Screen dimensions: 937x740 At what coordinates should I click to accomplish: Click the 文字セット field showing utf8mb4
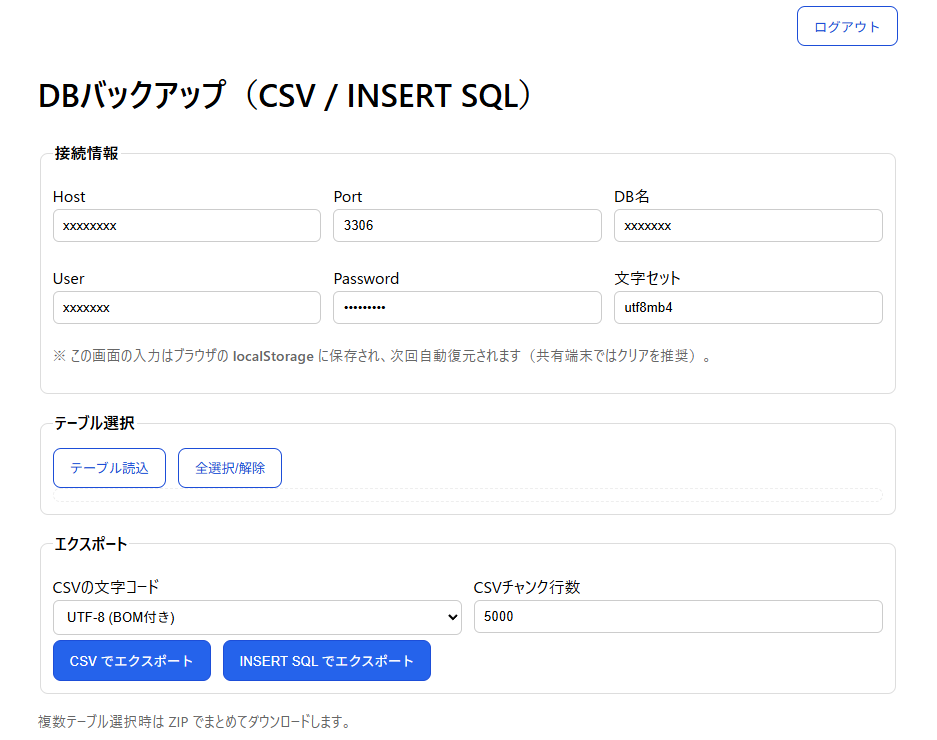coord(747,307)
